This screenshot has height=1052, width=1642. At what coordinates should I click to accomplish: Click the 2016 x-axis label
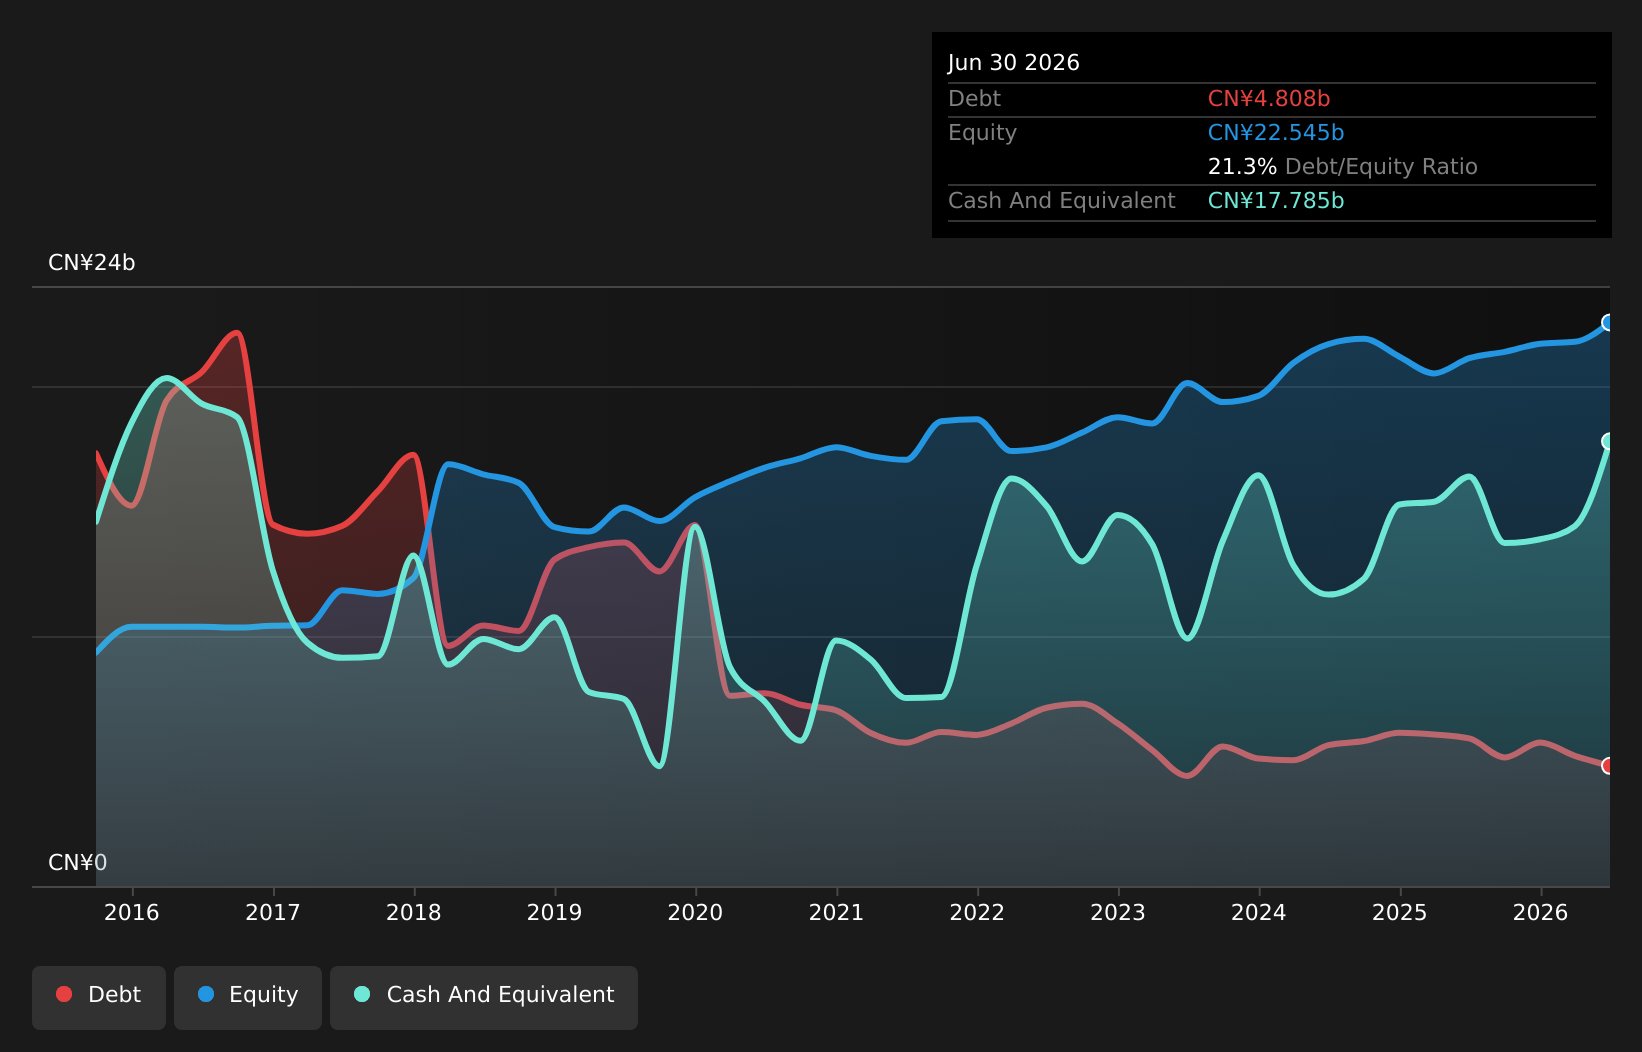pyautogui.click(x=132, y=912)
